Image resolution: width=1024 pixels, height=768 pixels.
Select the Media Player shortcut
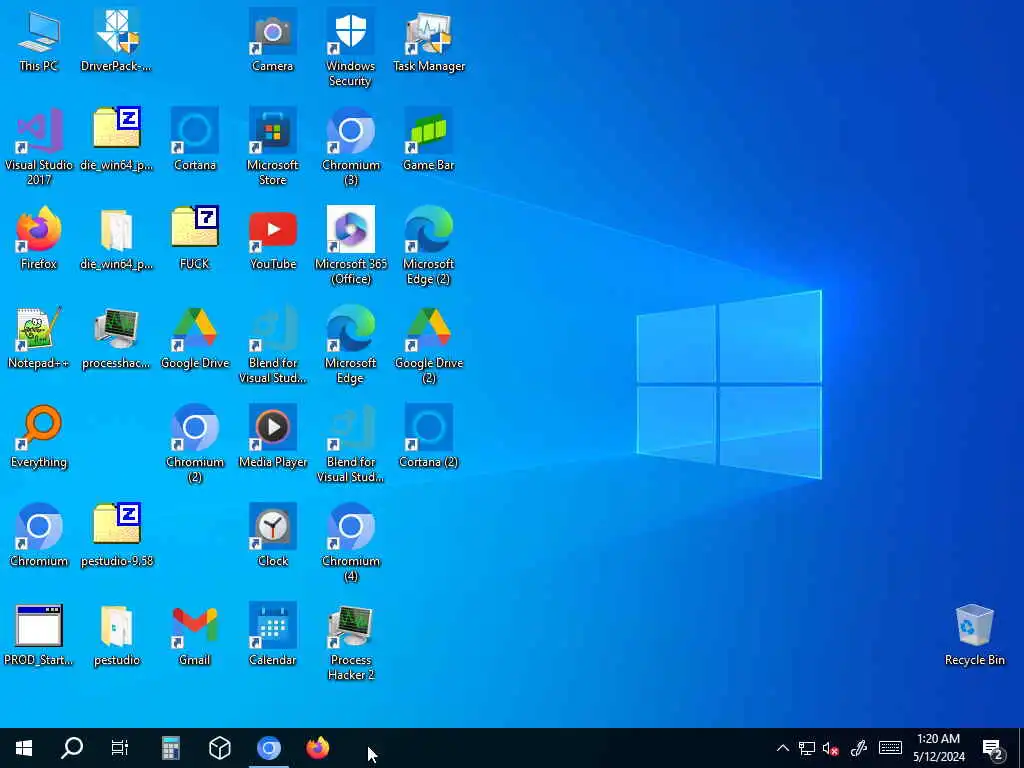[272, 437]
